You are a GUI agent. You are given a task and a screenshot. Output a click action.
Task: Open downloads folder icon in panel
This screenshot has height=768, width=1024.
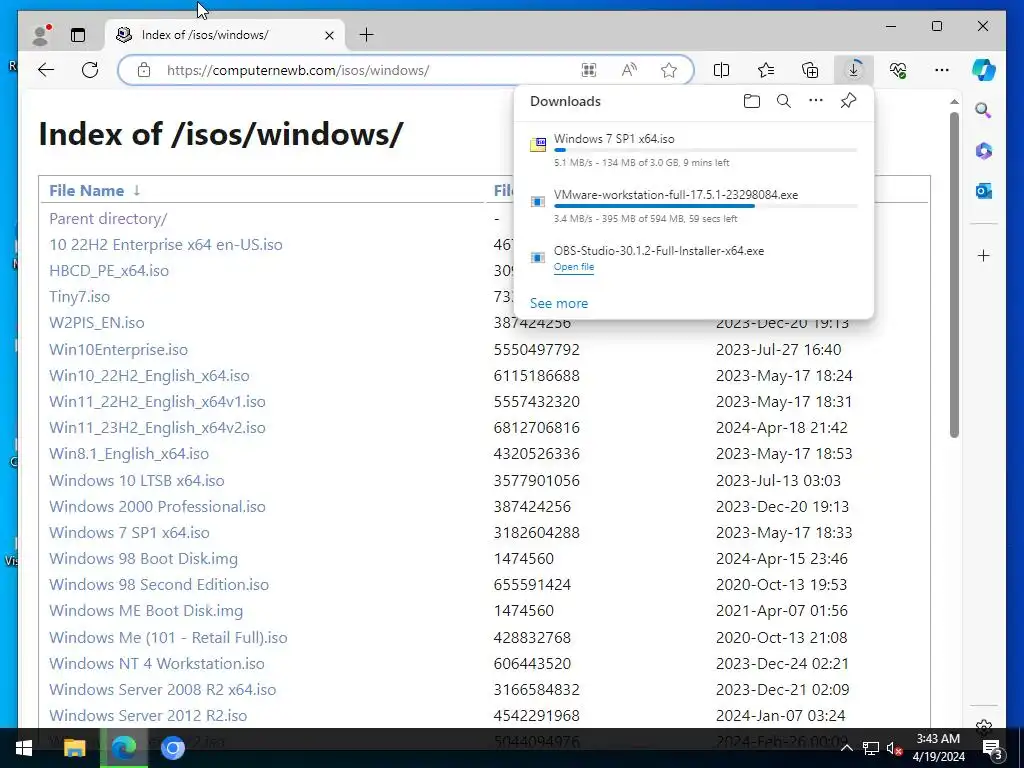click(752, 101)
